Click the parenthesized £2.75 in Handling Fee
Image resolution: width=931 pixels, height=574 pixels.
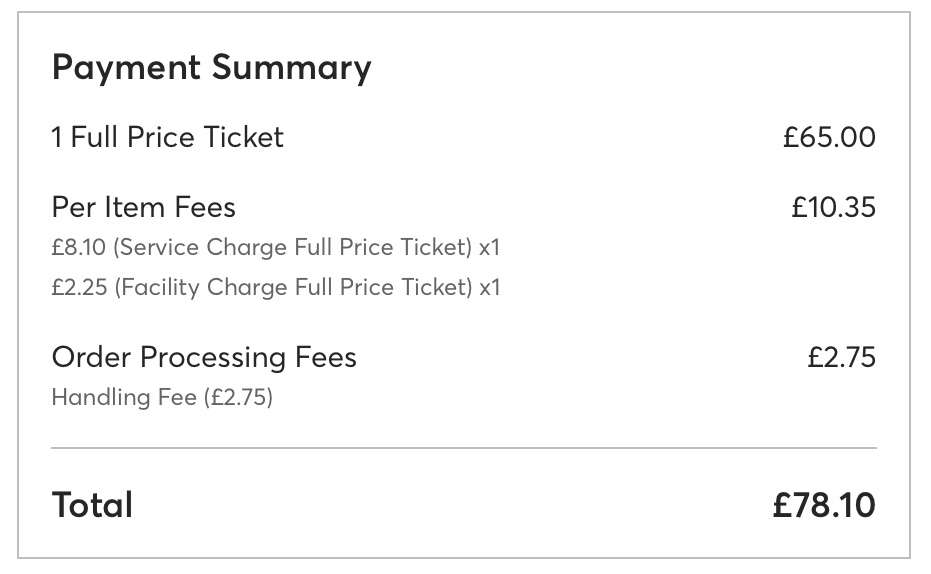tap(238, 397)
